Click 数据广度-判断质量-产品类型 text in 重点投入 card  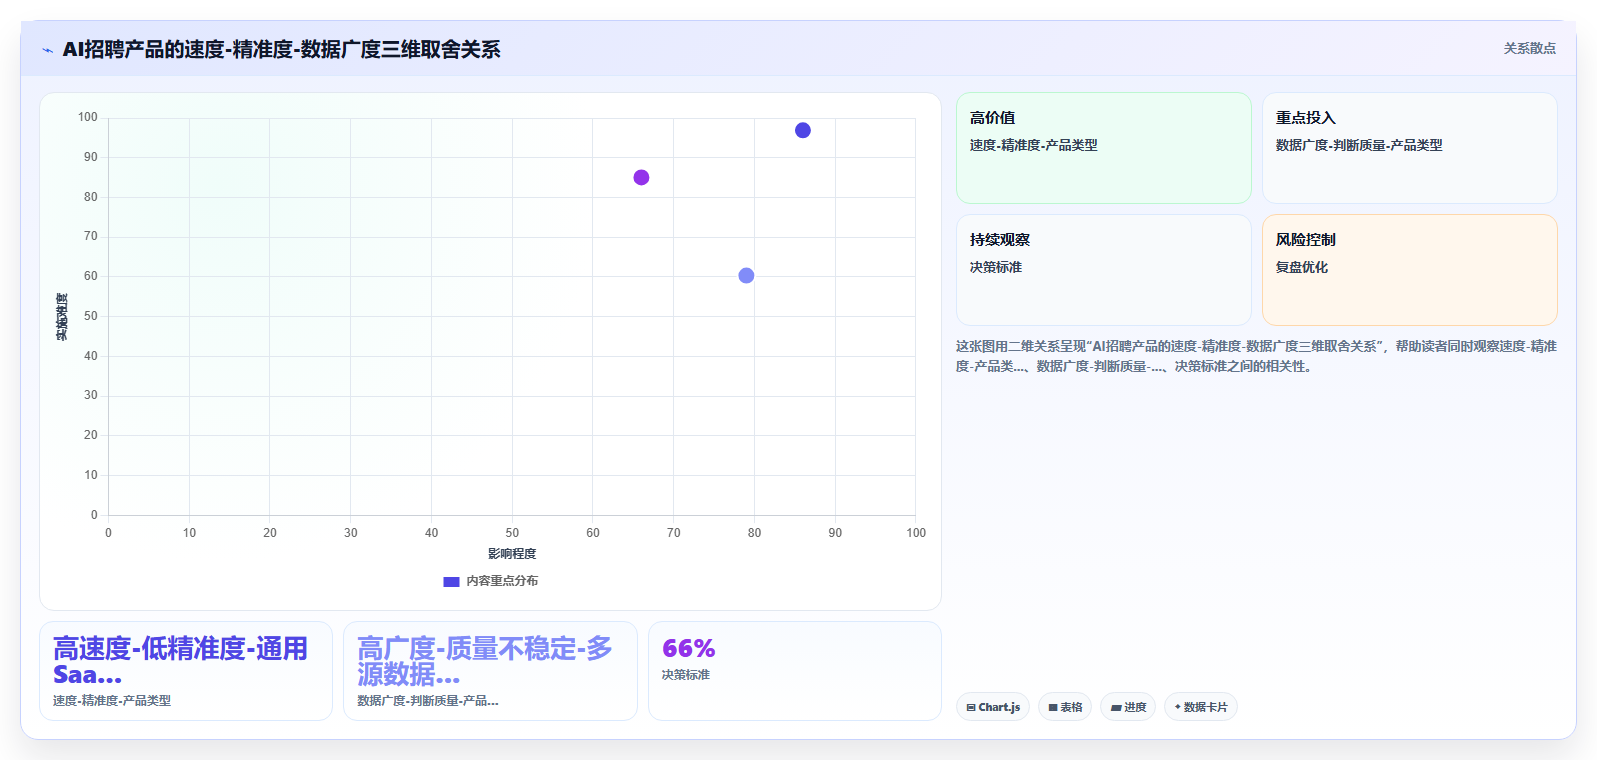[x=1359, y=145]
